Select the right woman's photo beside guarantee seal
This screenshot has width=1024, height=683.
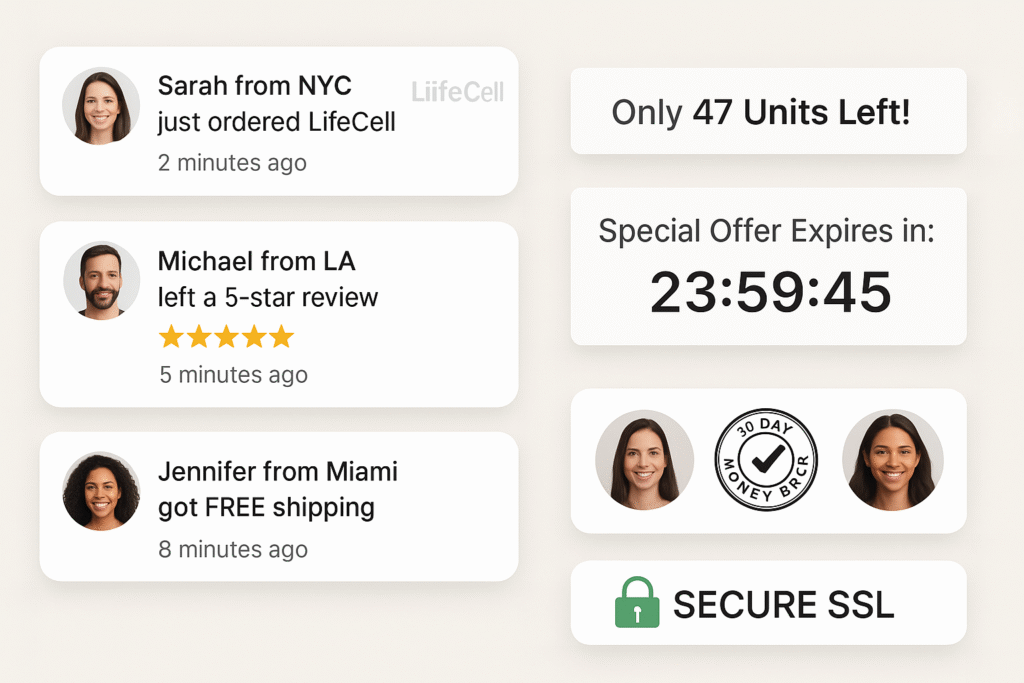tap(893, 460)
